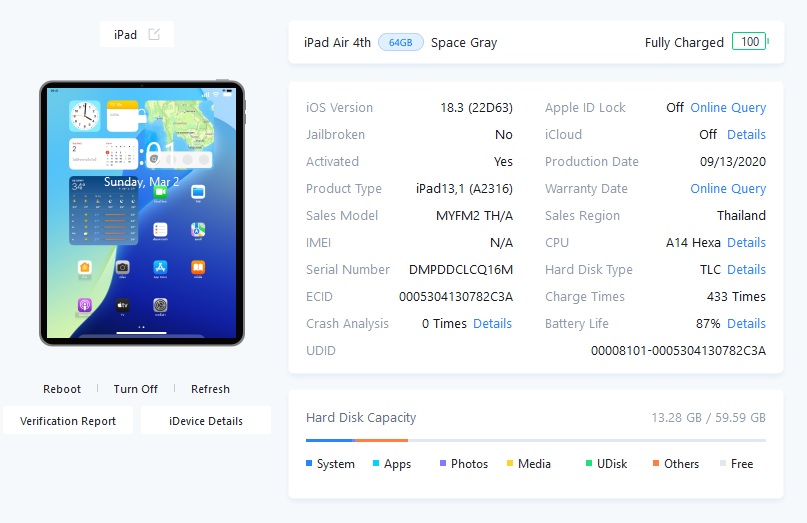This screenshot has width=807, height=523.
Task: Open Apple ID Lock Online Query
Action: [728, 108]
